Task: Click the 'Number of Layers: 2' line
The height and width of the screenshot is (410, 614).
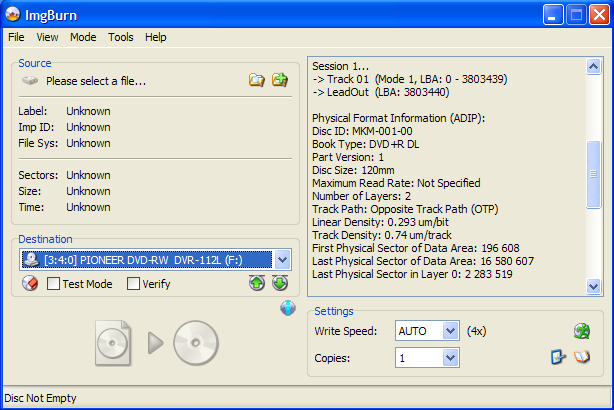Action: 361,196
